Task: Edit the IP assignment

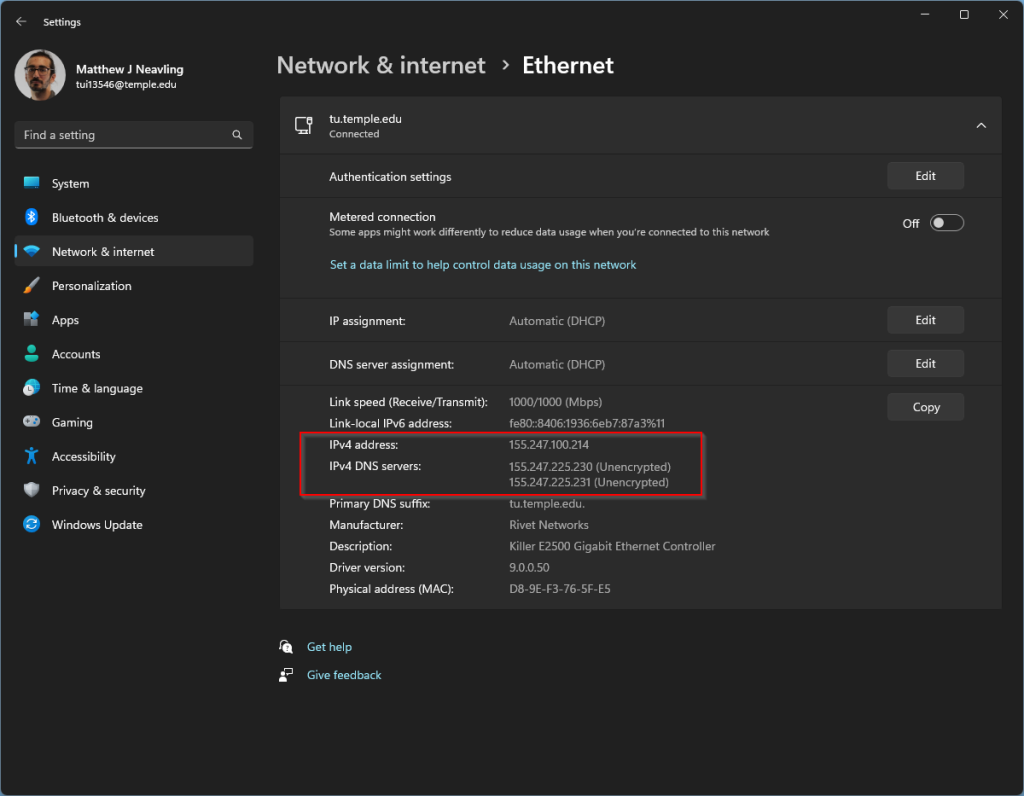Action: click(x=925, y=320)
